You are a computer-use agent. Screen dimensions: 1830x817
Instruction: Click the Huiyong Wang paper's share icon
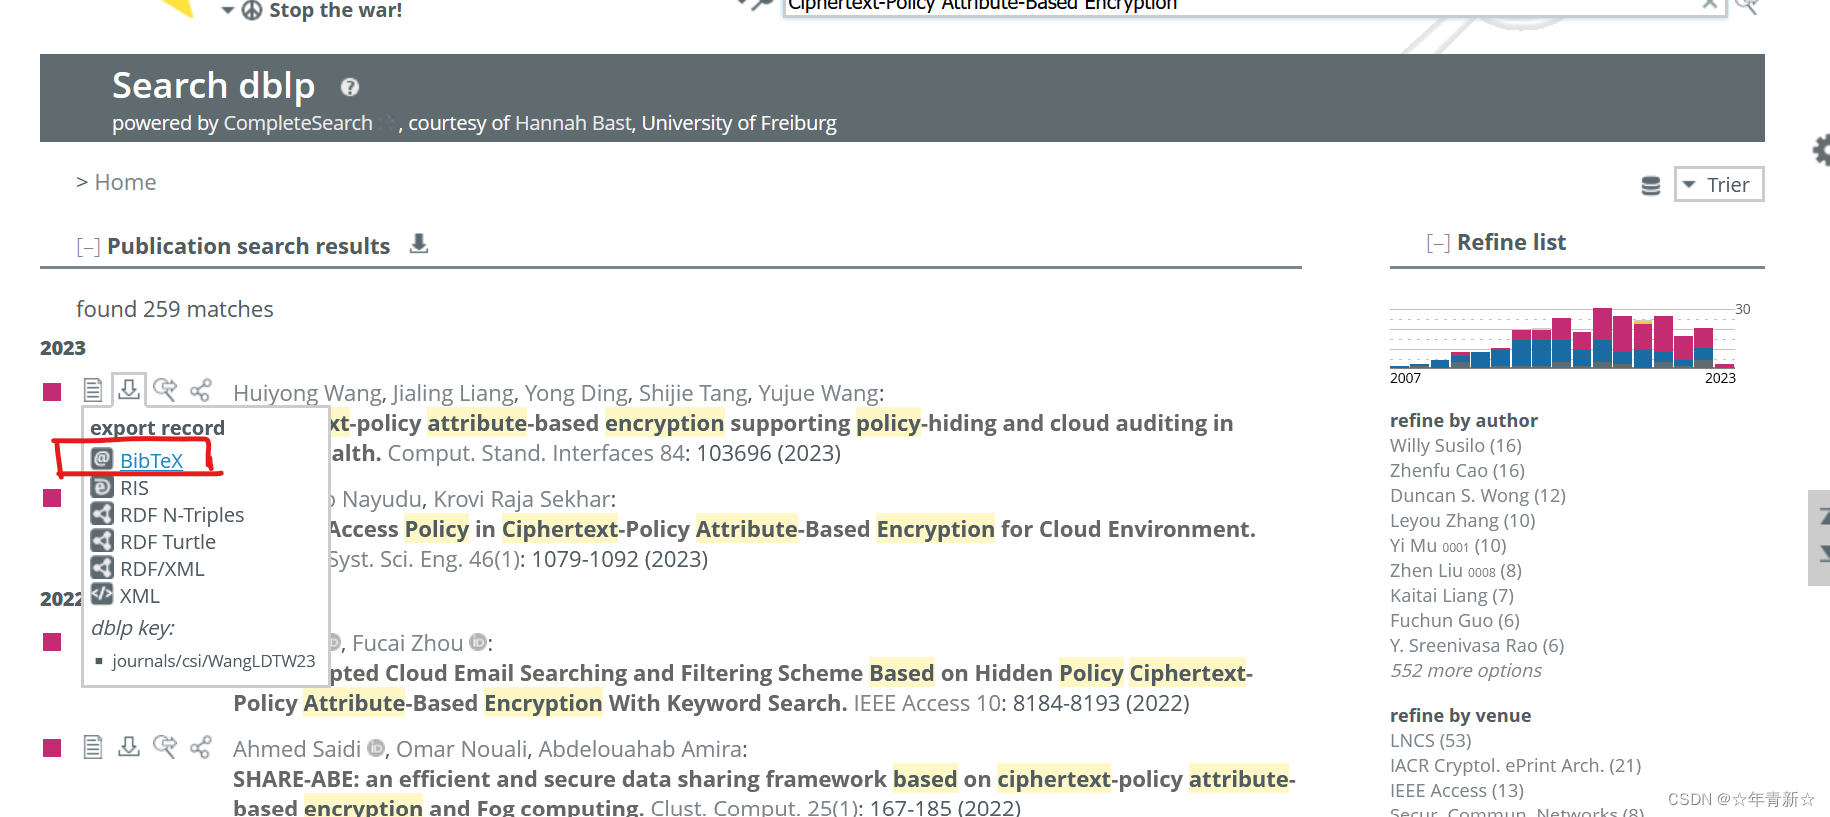pyautogui.click(x=201, y=390)
